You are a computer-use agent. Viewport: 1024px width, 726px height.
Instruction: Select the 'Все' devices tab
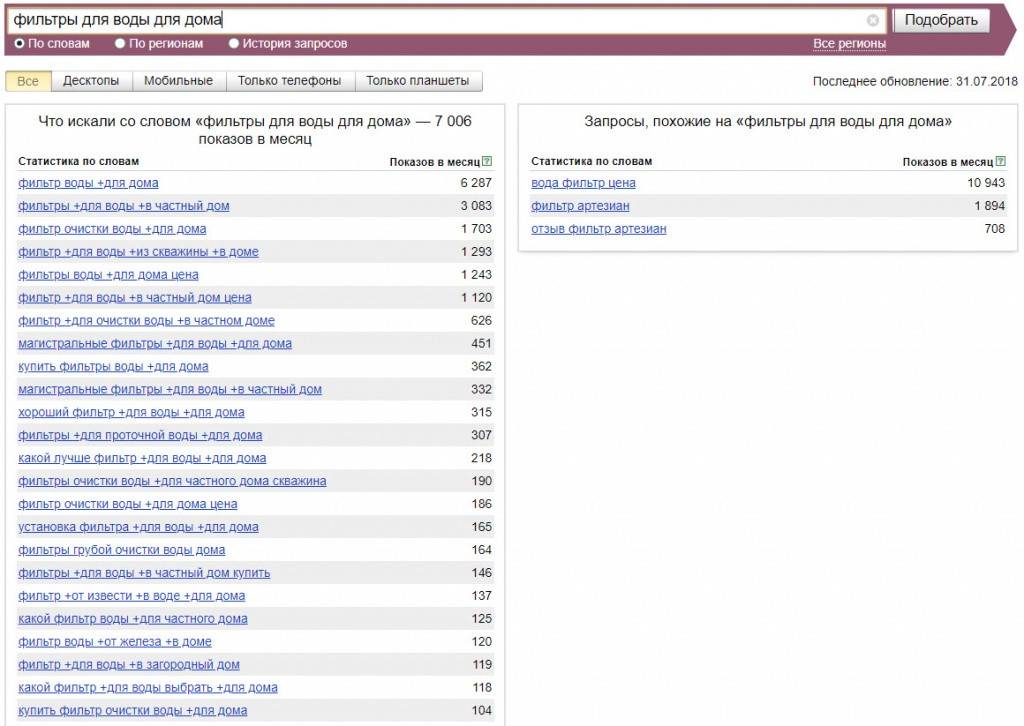(x=28, y=81)
